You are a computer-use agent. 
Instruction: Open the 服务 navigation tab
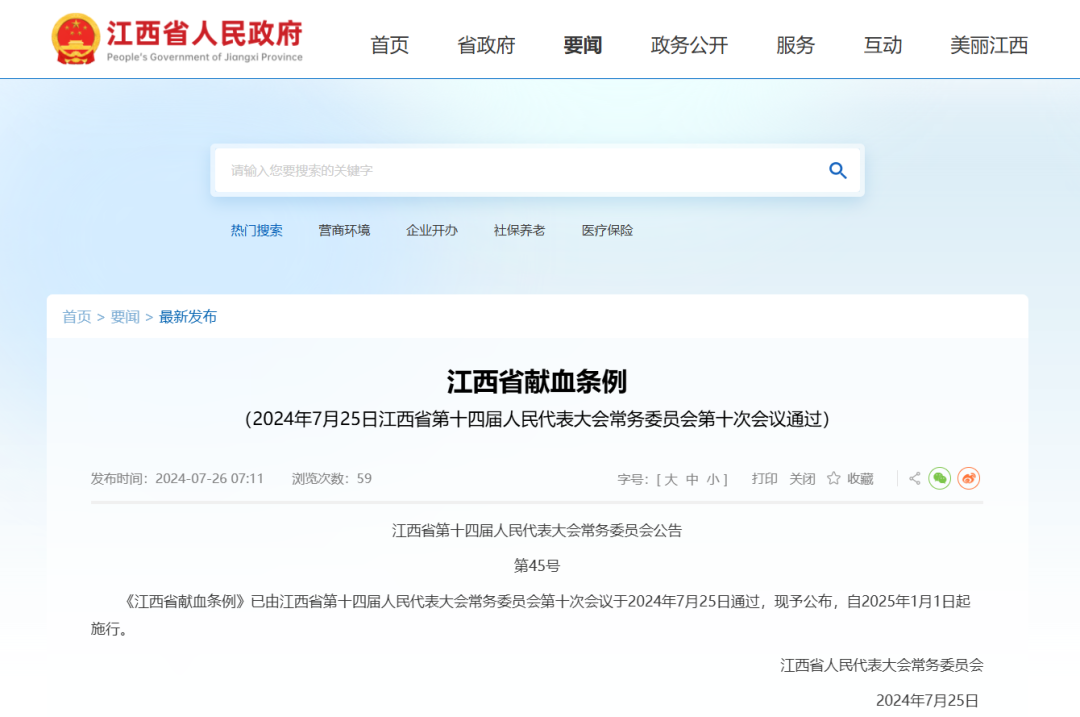(x=795, y=45)
